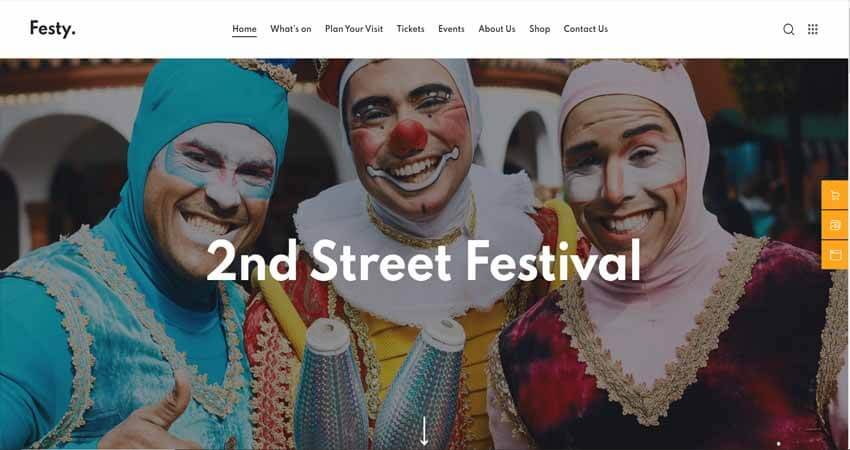Select the white slider dot indicator
This screenshot has width=850, height=450.
[x=778, y=443]
